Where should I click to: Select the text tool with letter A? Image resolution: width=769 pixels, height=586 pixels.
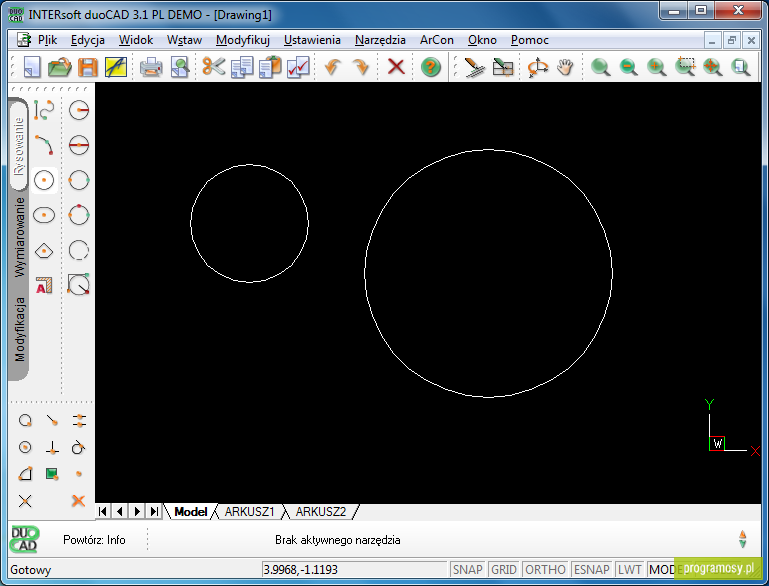point(44,285)
